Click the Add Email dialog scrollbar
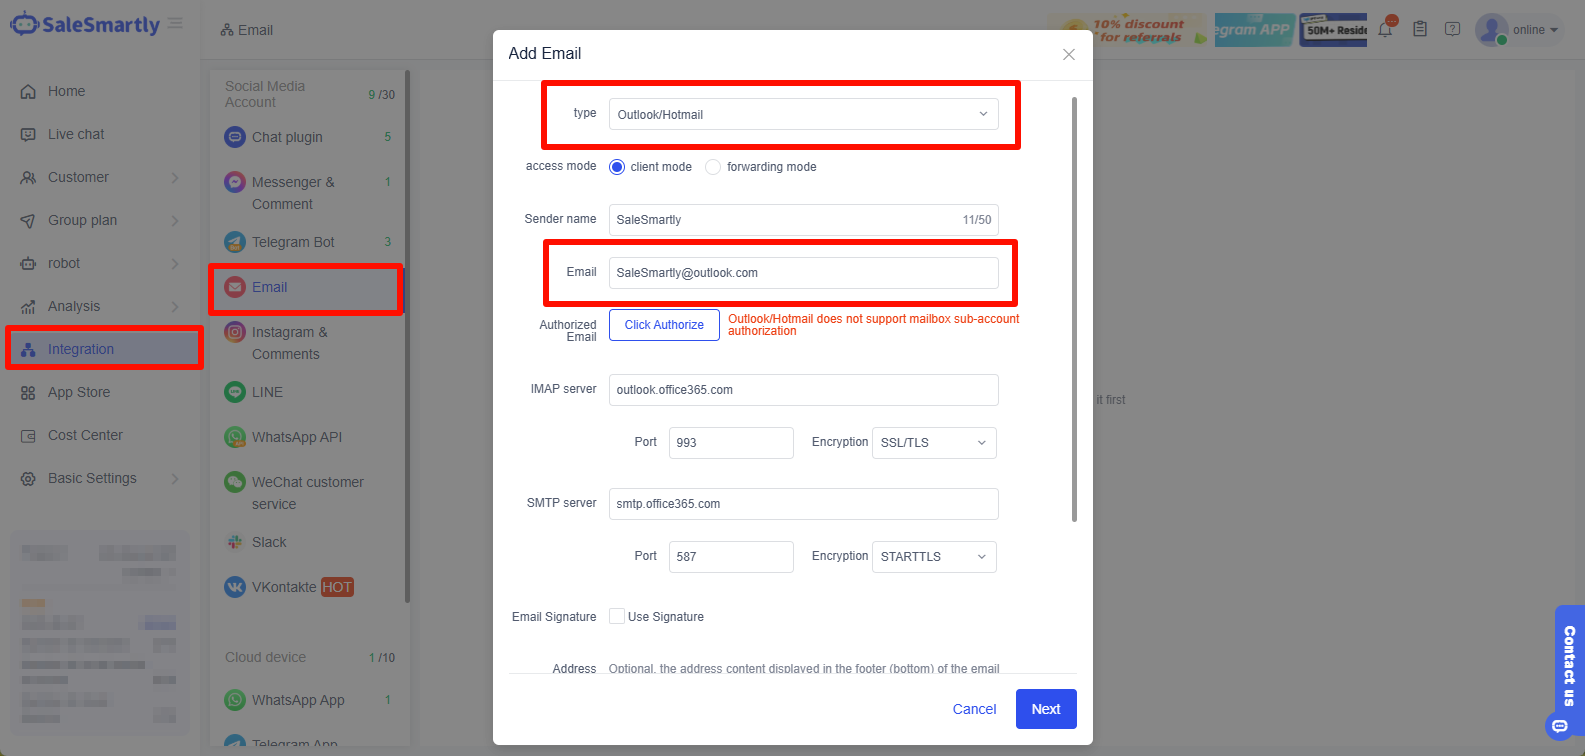Image resolution: width=1585 pixels, height=756 pixels. 1075,309
